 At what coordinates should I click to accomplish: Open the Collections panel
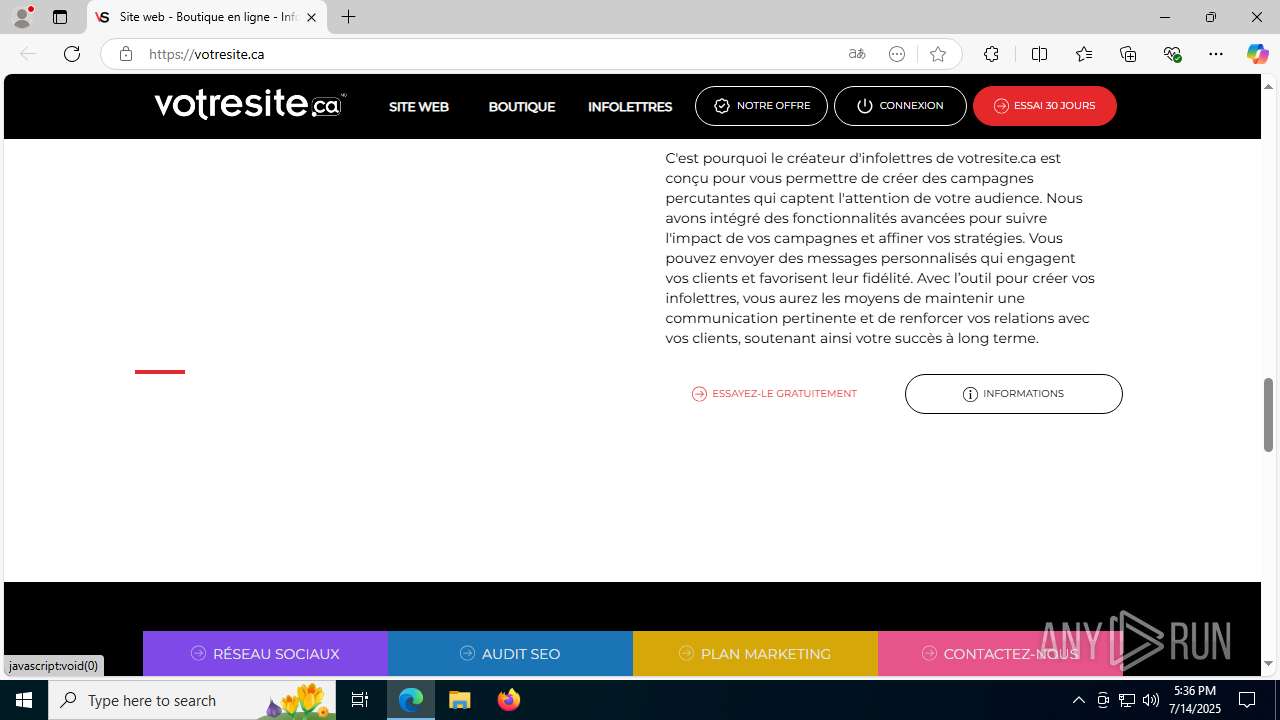point(1128,54)
